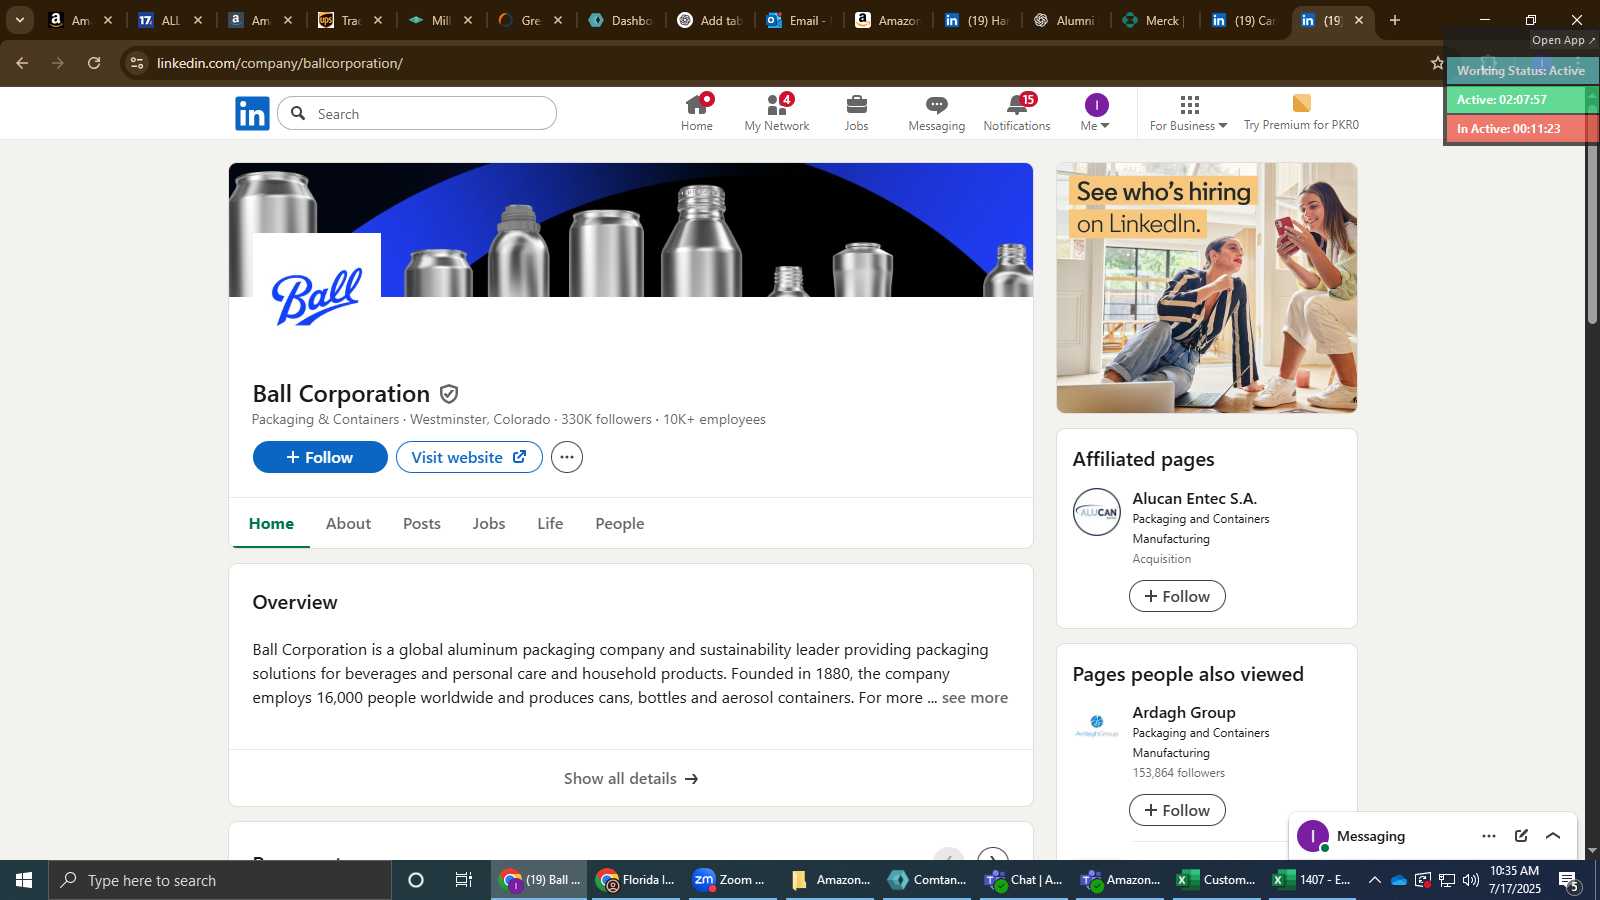This screenshot has height=900, width=1600.
Task: Reload the page
Action: (94, 63)
